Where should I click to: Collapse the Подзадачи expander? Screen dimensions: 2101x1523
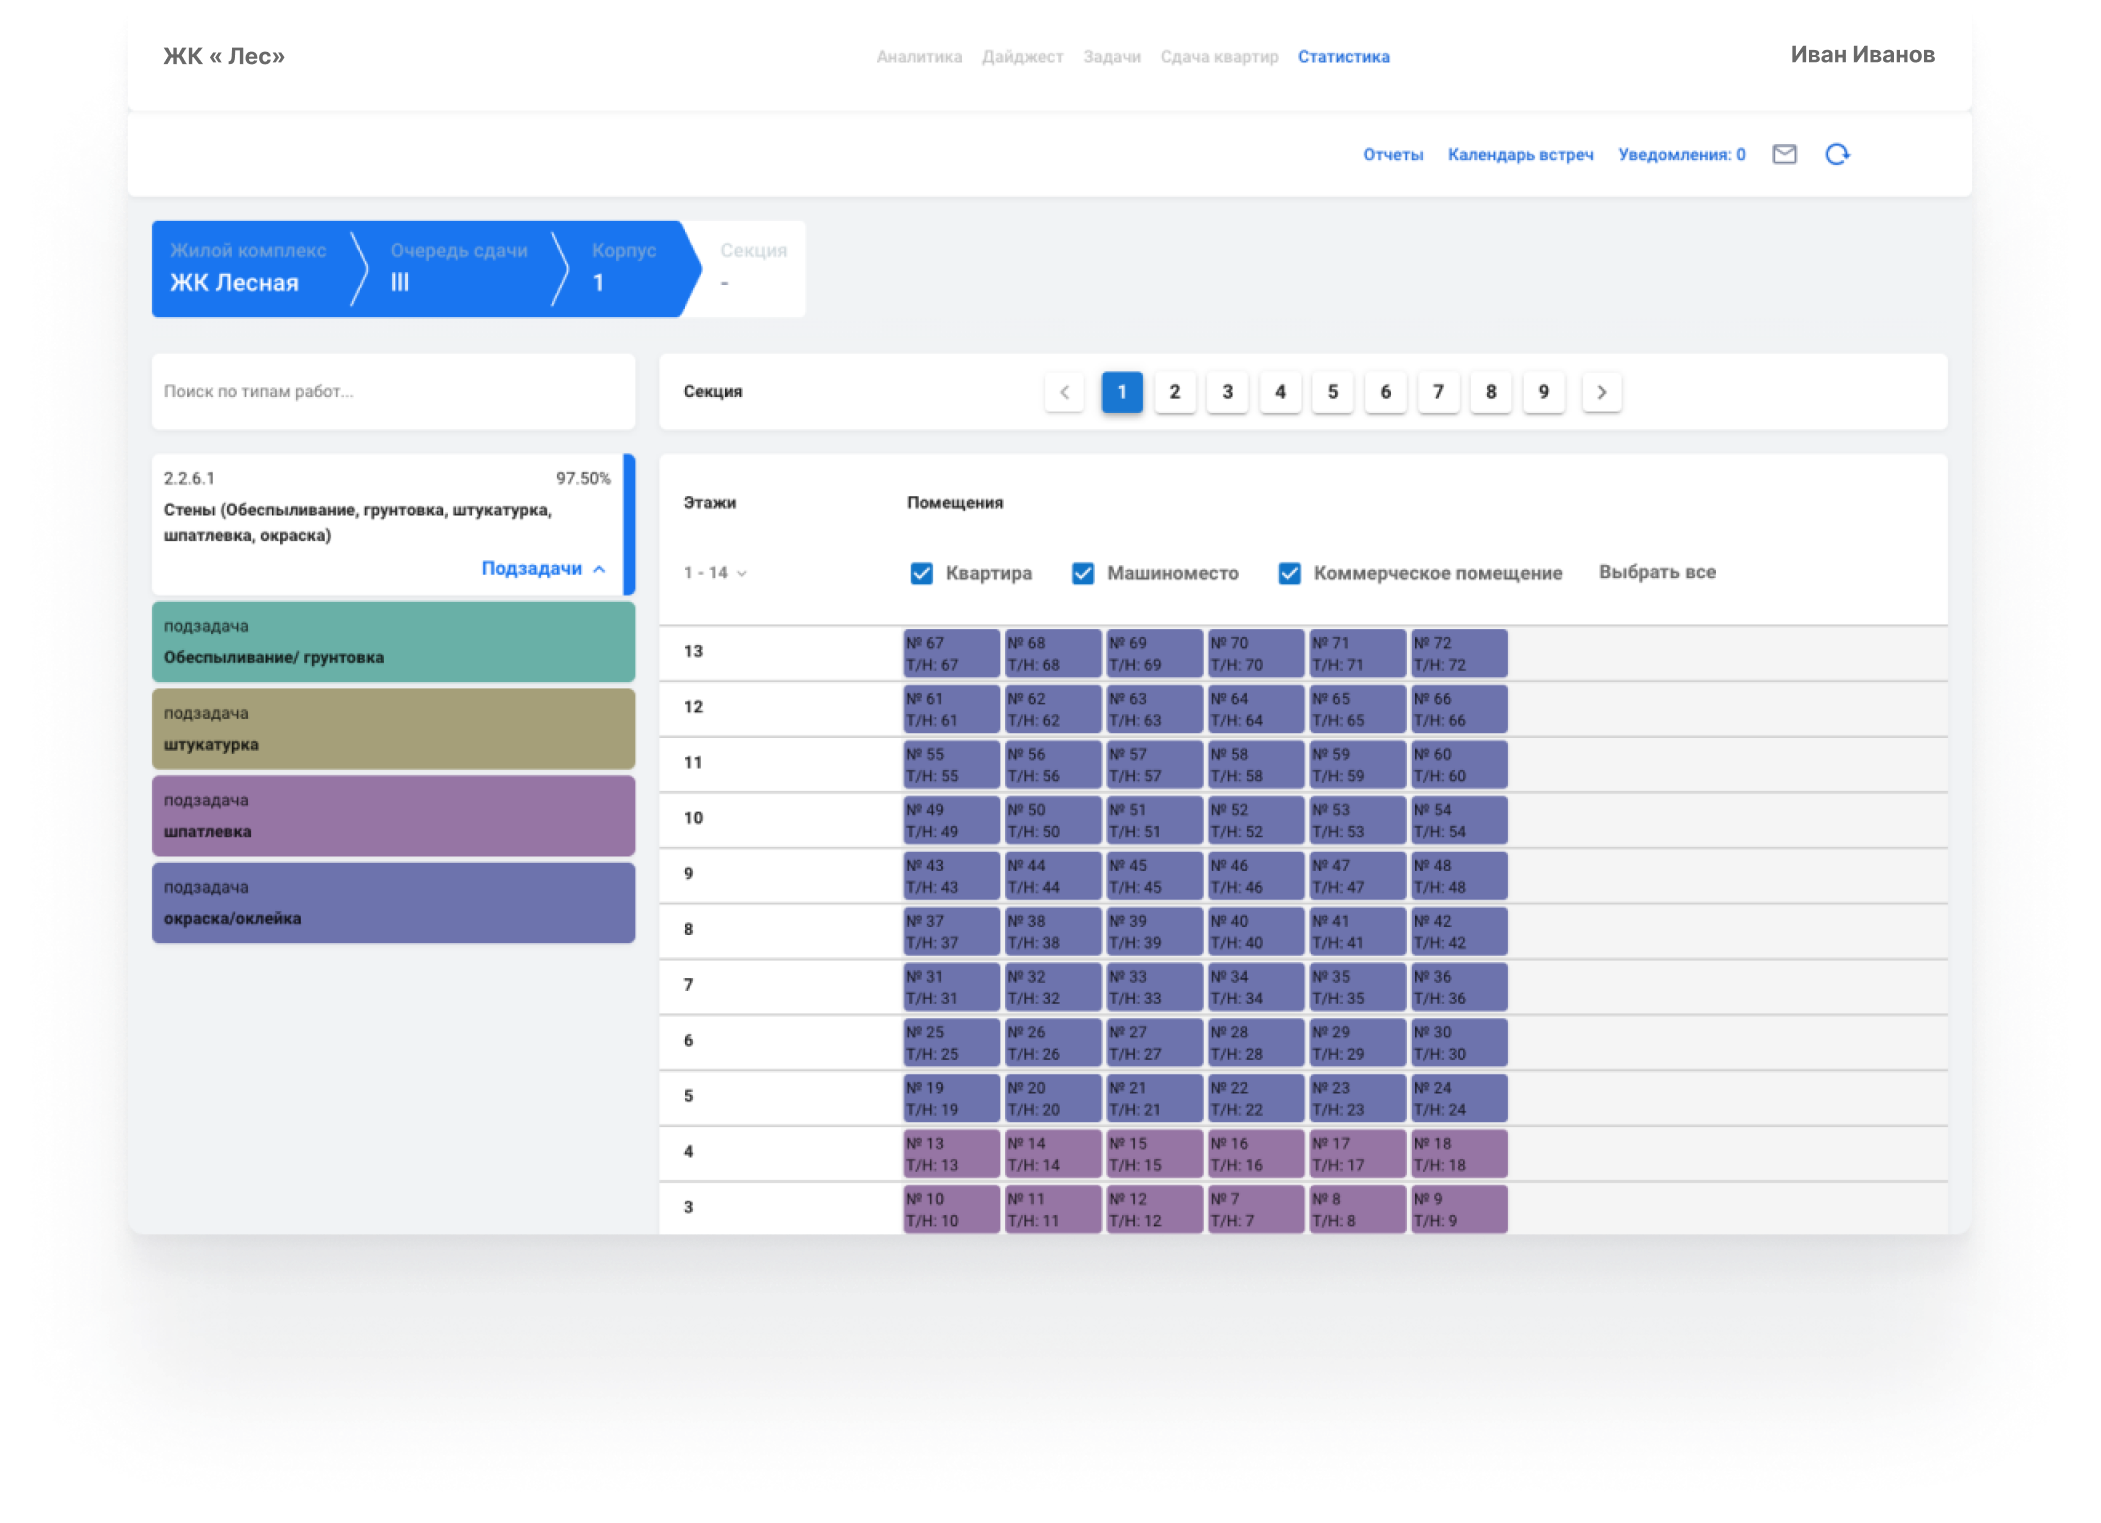click(x=543, y=569)
